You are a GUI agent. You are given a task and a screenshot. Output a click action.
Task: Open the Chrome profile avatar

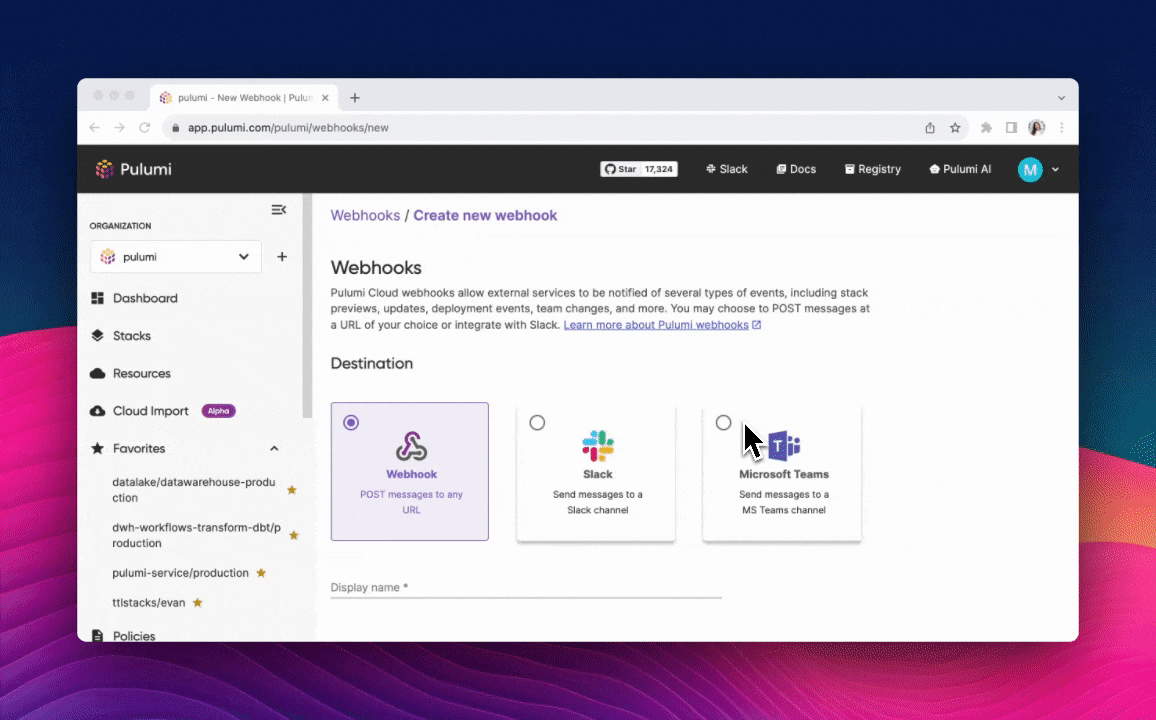[1037, 127]
